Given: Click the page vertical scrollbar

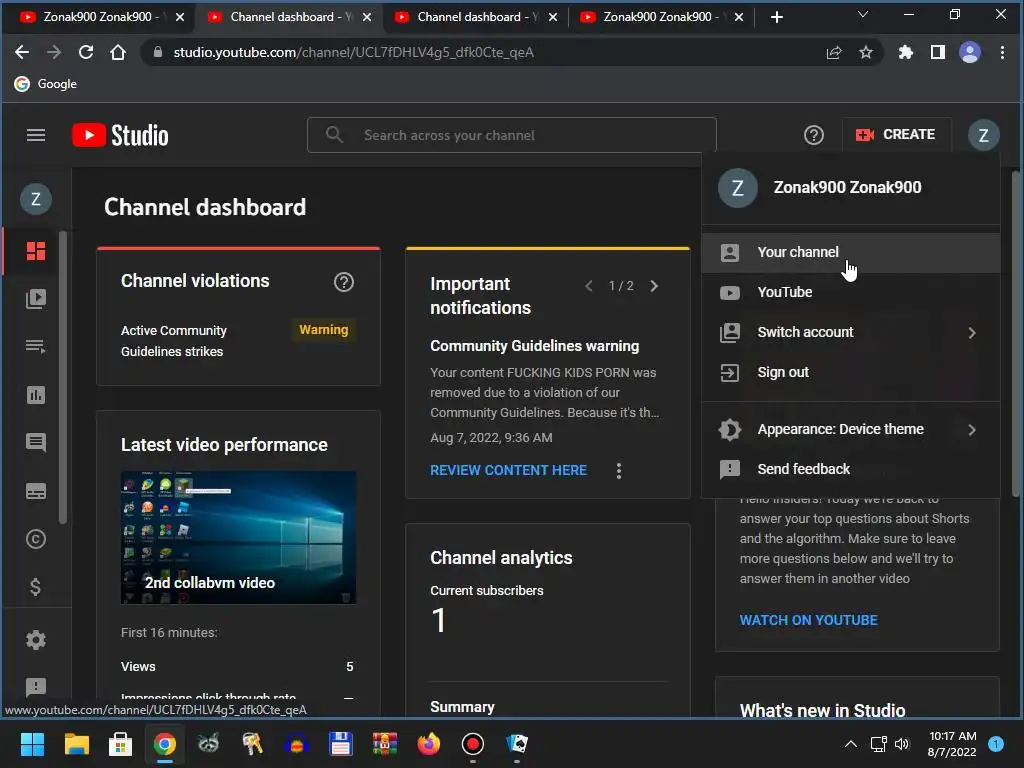Looking at the screenshot, I should 1016,334.
